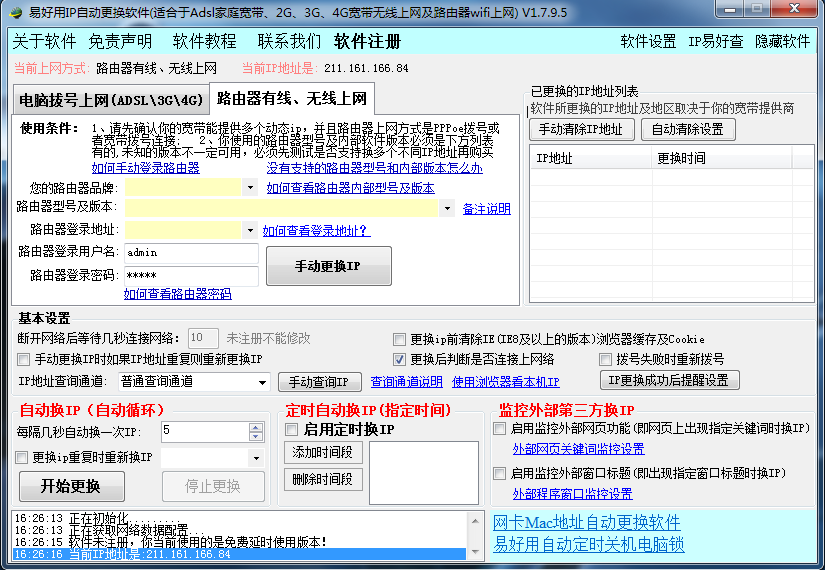Image resolution: width=825 pixels, height=570 pixels.
Task: Open 网卡Mac地址自动更换软件 link
Action: [x=587, y=522]
